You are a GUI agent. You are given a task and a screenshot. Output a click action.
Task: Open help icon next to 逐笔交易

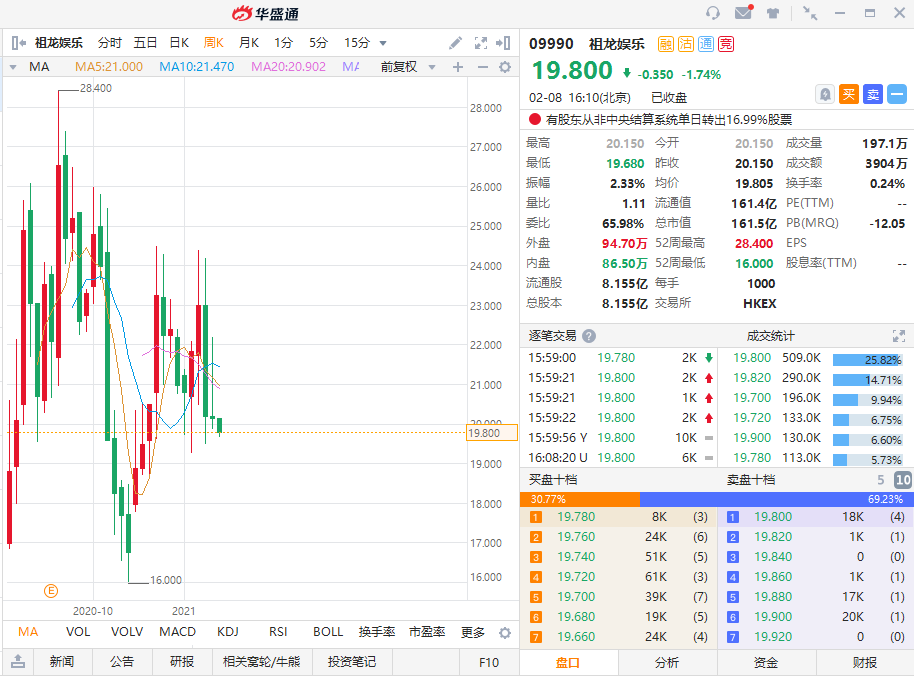[589, 336]
